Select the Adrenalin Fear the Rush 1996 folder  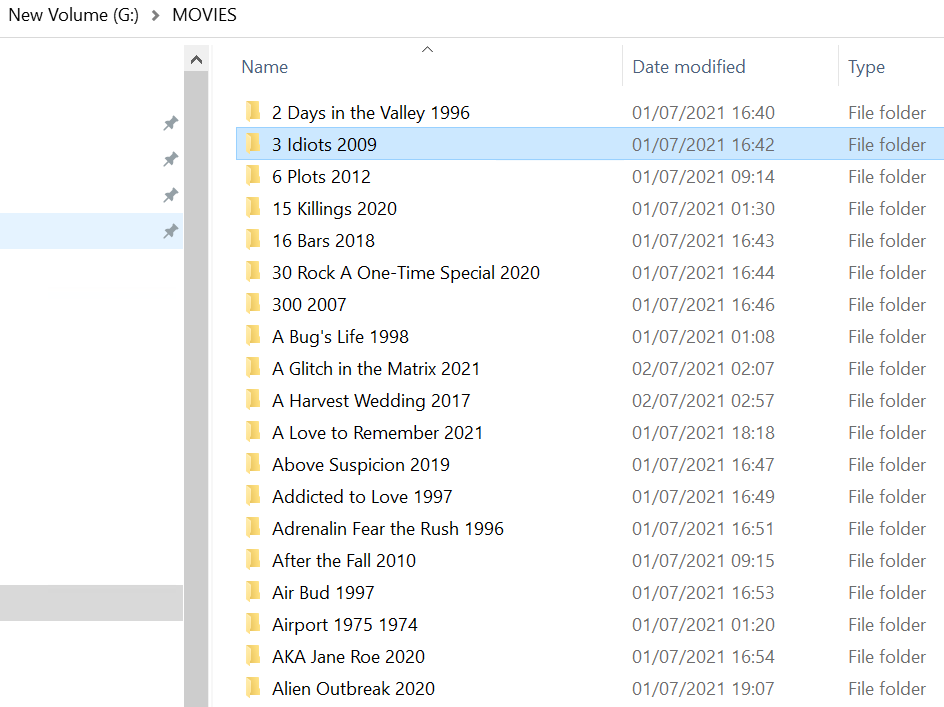coord(388,528)
